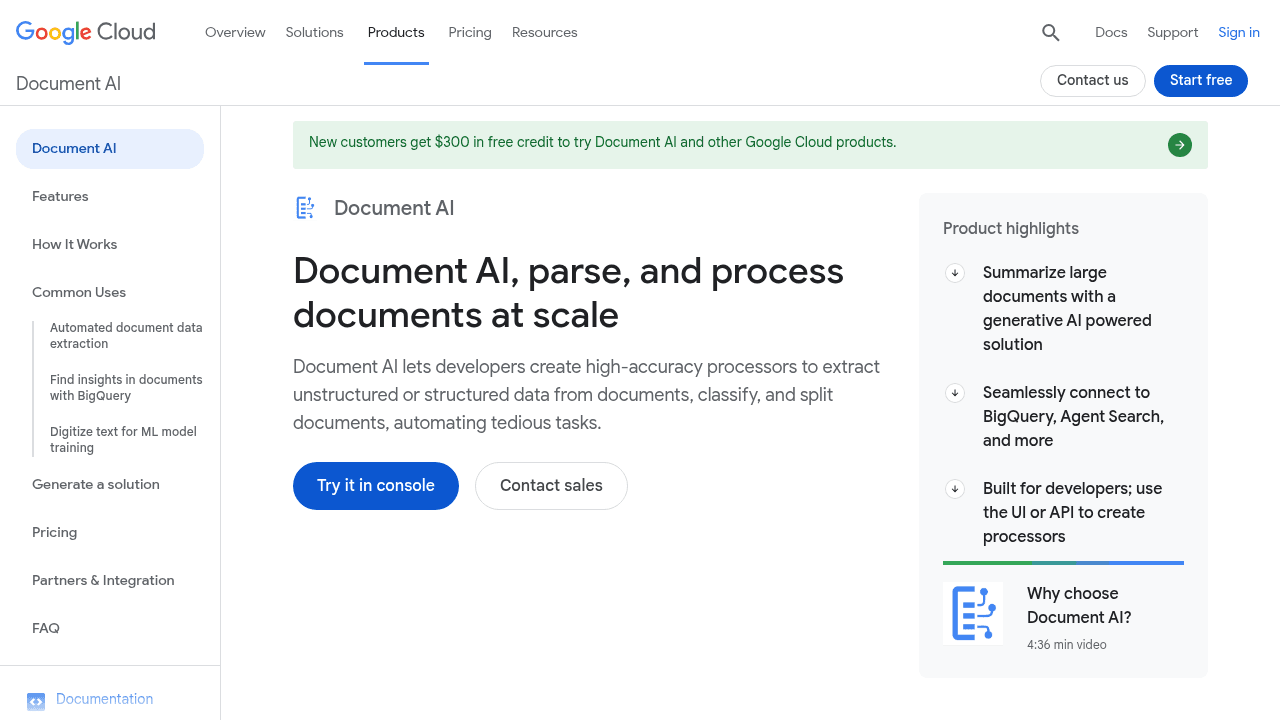Open Summarize large documents highlight text
The image size is (1280, 720).
pyautogui.click(x=1067, y=308)
